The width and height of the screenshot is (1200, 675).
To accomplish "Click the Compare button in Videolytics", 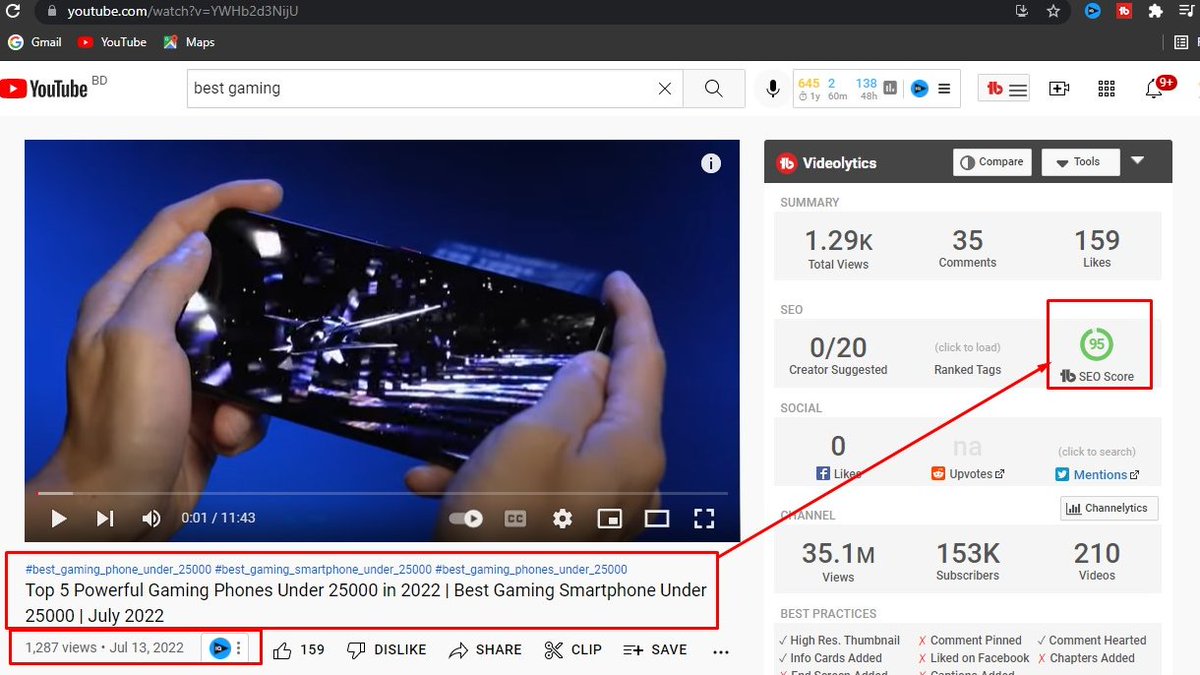I will point(992,162).
